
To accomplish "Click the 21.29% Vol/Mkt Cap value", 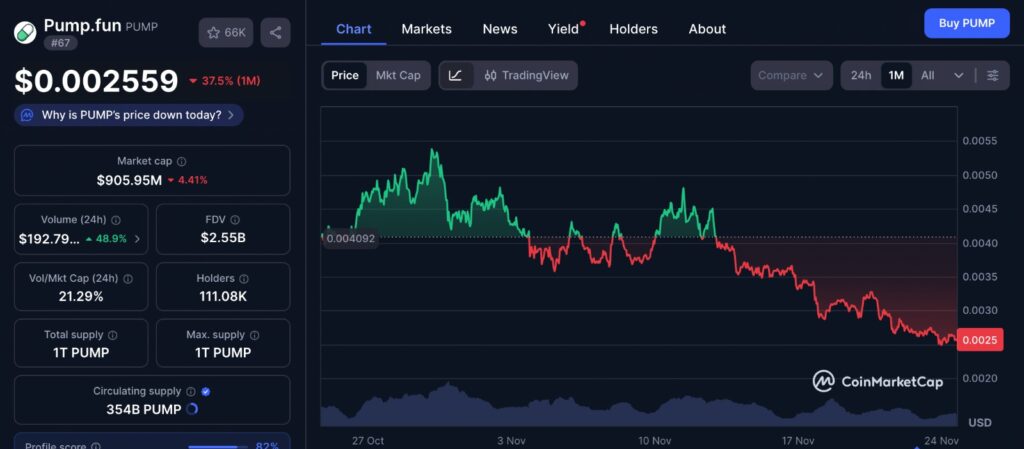I will 81,296.
